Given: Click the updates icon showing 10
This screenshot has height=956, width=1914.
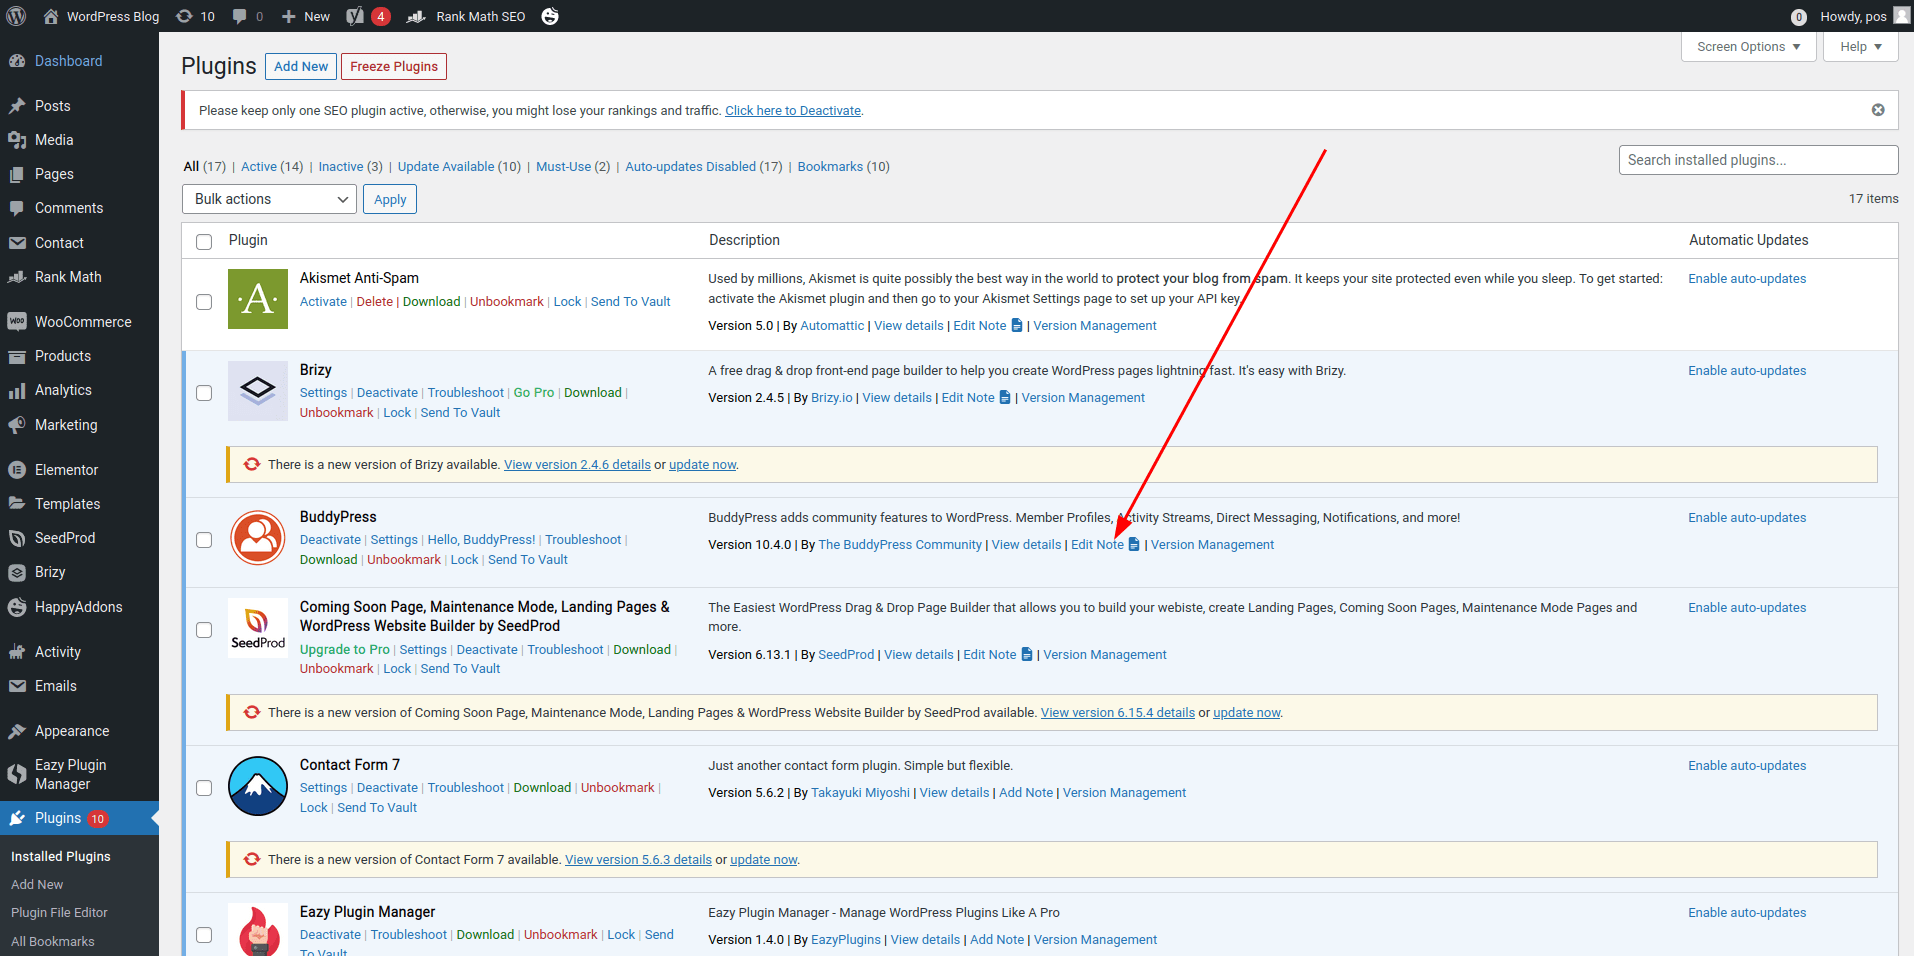Looking at the screenshot, I should pos(195,16).
